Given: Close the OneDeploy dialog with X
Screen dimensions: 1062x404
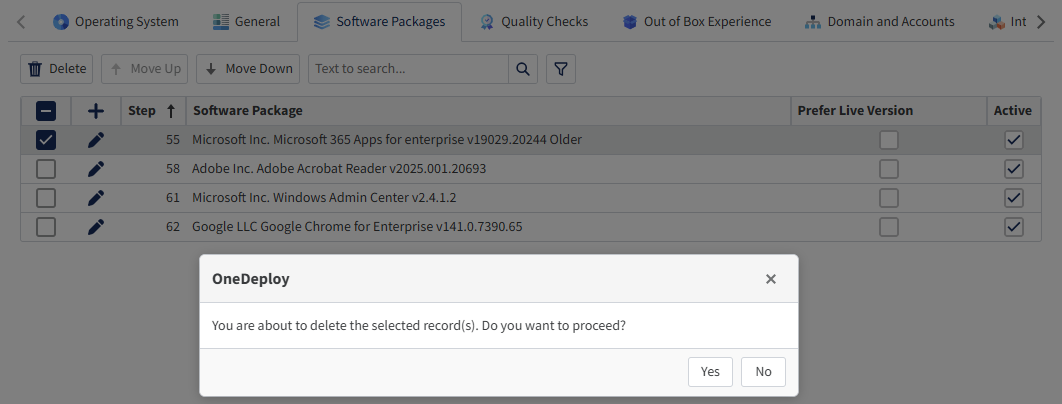Looking at the screenshot, I should pos(771,280).
